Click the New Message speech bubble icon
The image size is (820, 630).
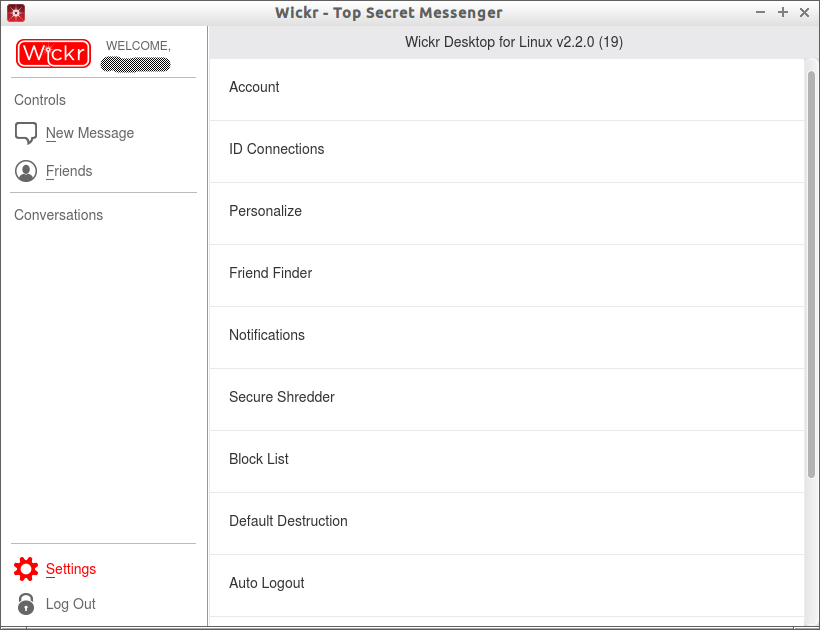(x=26, y=133)
